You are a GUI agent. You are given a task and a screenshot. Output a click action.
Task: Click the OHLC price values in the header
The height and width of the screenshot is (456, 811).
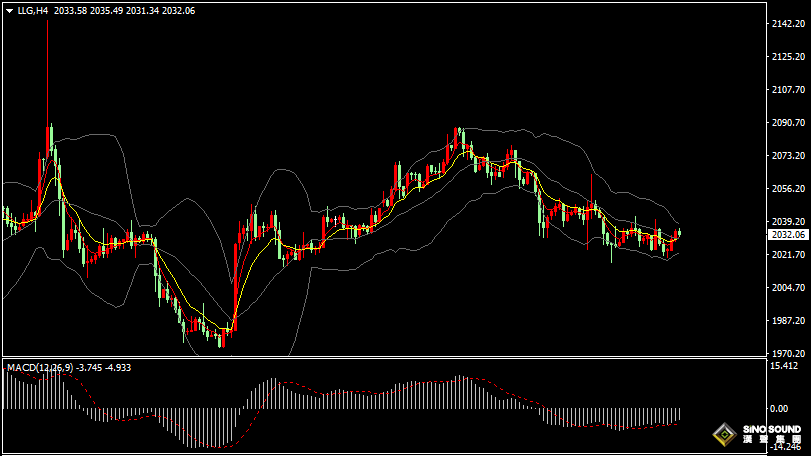[x=125, y=10]
